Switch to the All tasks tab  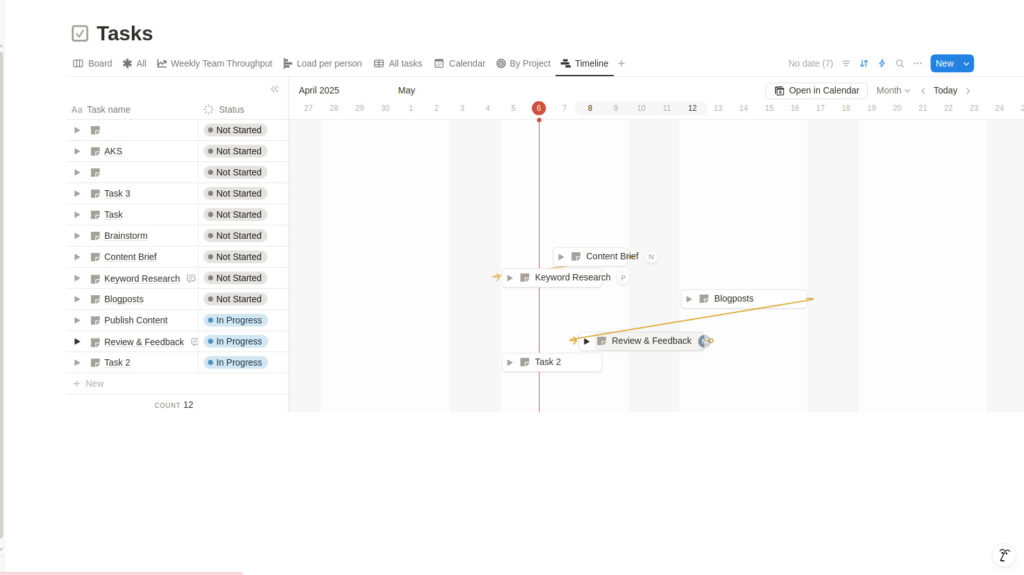[398, 63]
